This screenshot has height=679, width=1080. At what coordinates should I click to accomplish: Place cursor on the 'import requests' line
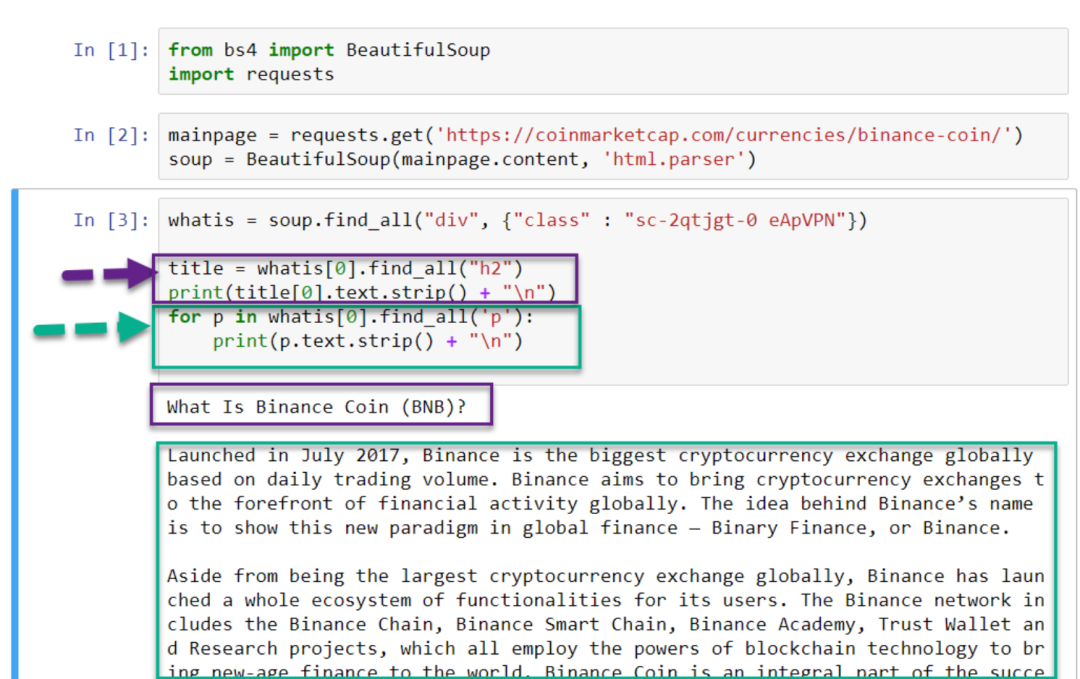tap(251, 74)
